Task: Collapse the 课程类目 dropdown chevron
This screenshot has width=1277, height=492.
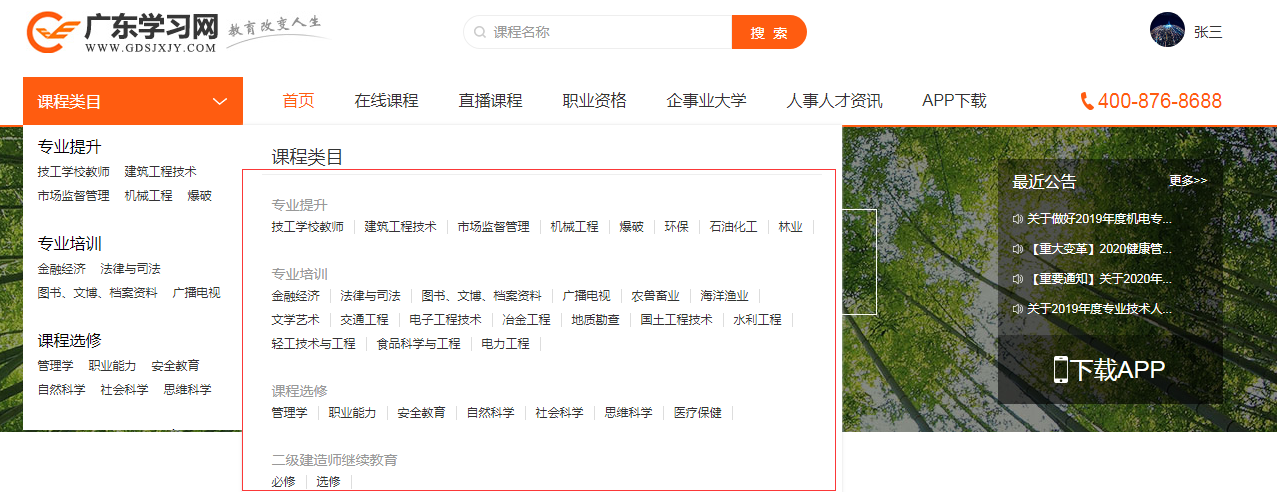Action: tap(221, 101)
